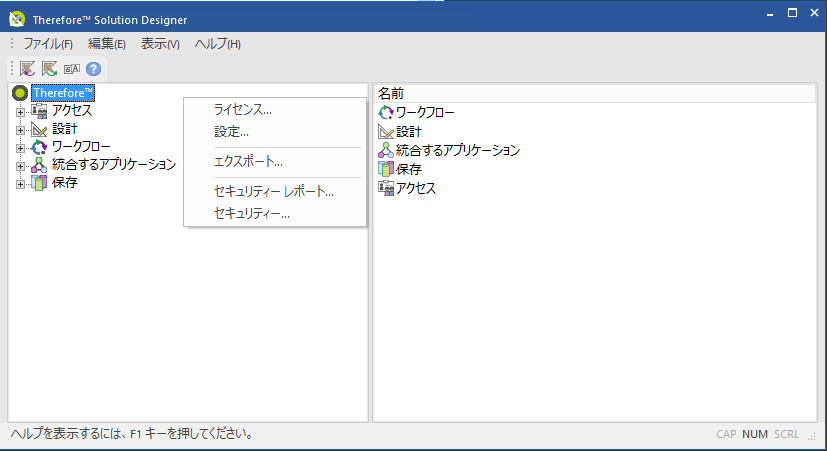827x451 pixels.
Task: Click the first toolbar icon with pencil
Action: (27, 69)
